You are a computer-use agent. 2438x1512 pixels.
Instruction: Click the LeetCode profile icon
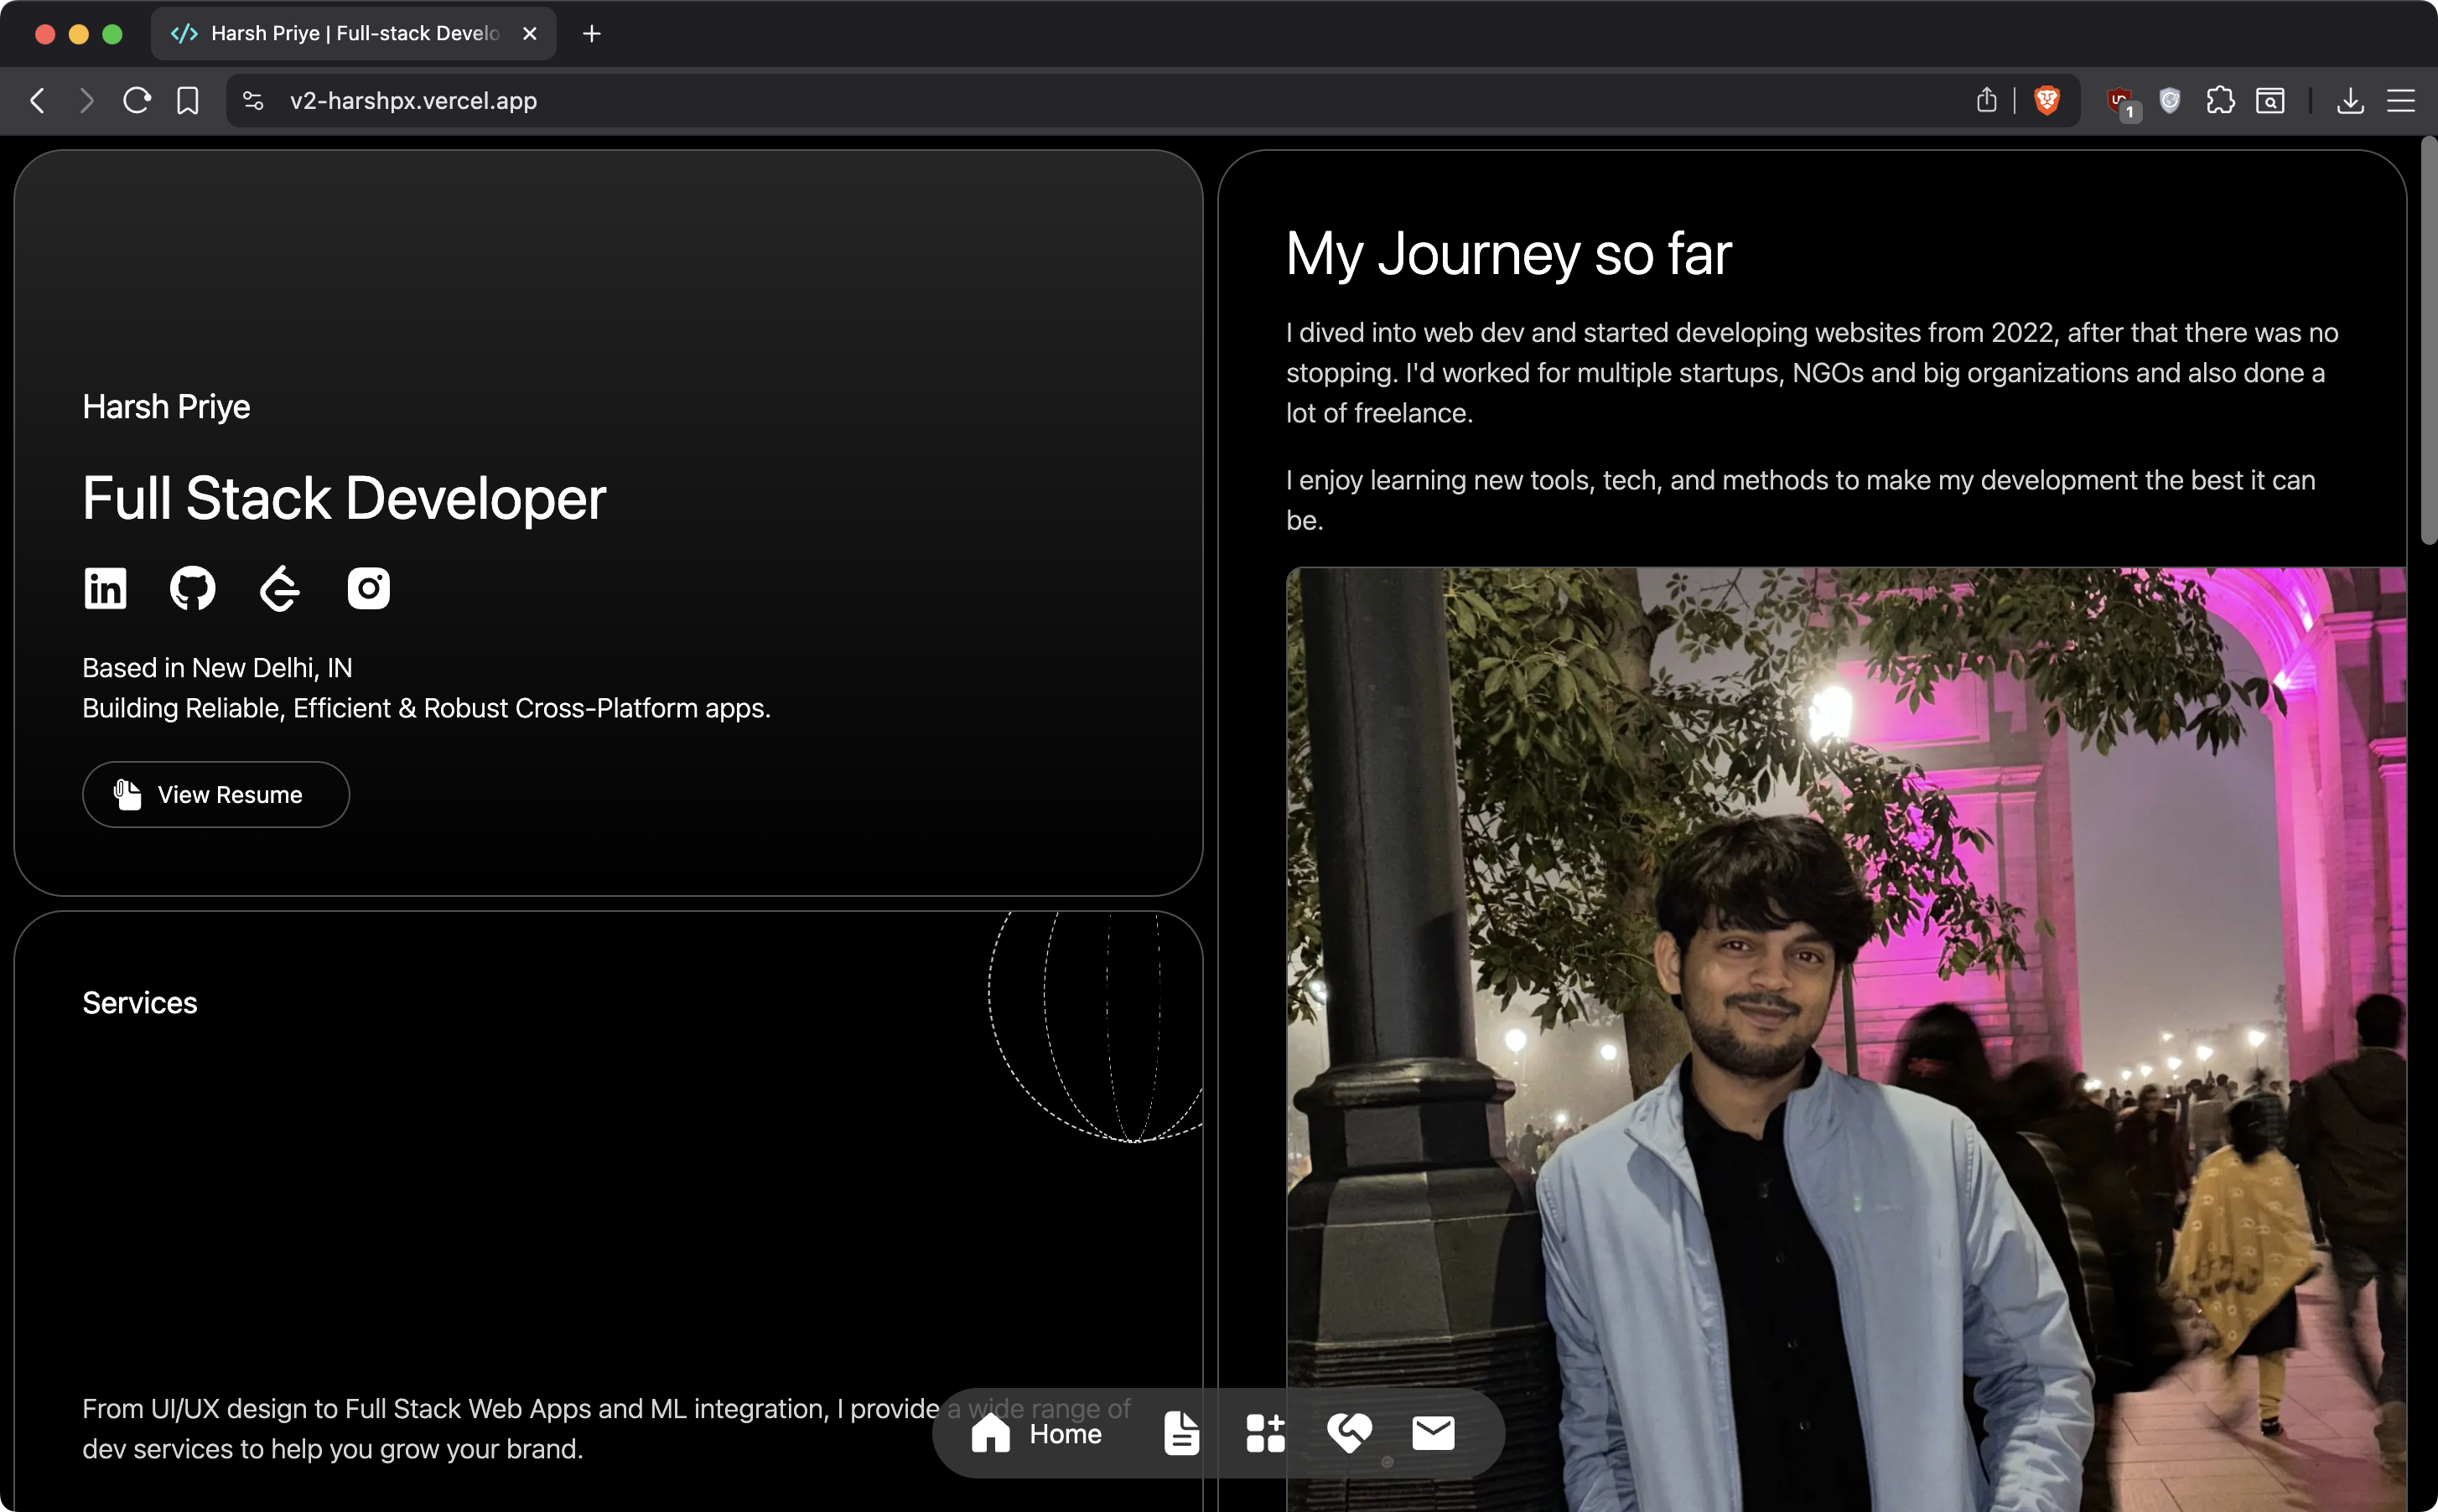pos(280,588)
